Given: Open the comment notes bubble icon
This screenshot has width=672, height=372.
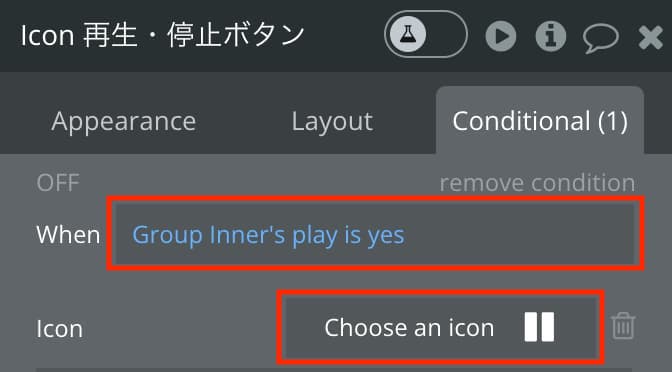Looking at the screenshot, I should 600,38.
